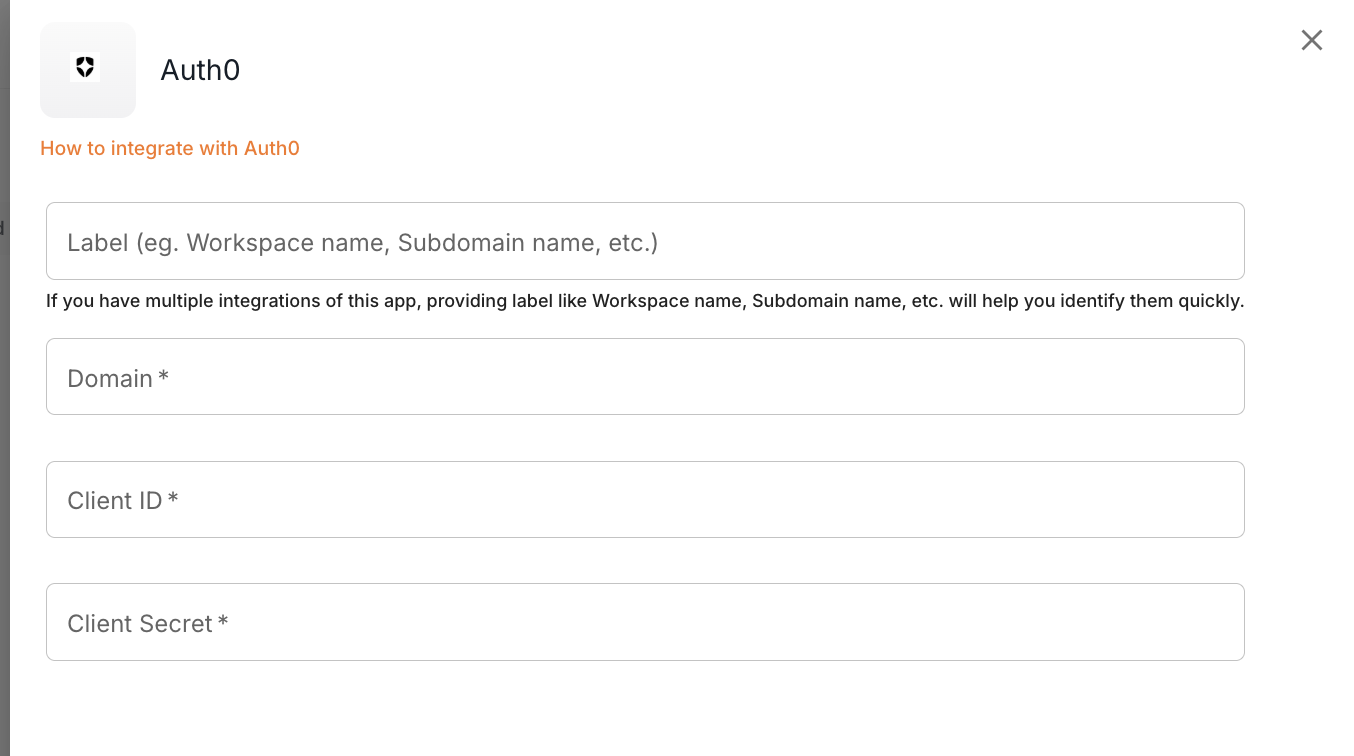Click the asterisk next to Client ID
Viewport: 1354px width, 756px height.
(x=173, y=499)
